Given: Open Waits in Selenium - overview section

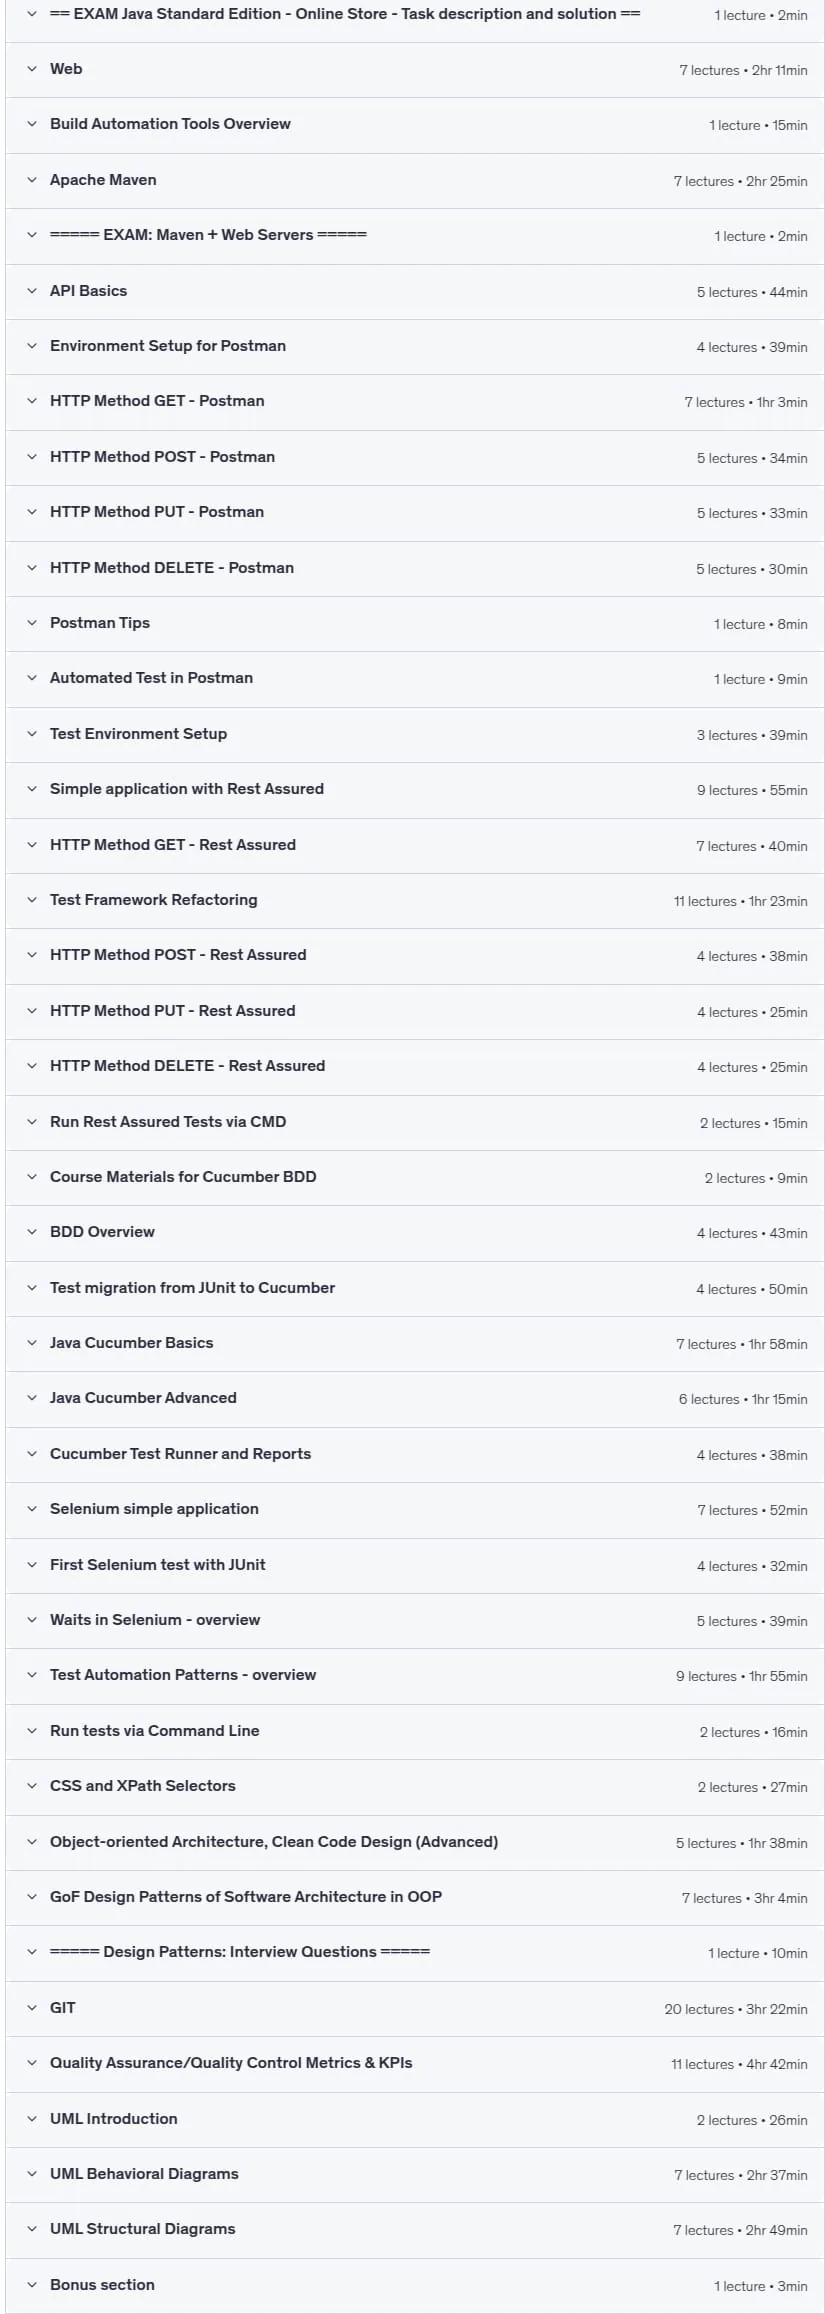Looking at the screenshot, I should pyautogui.click(x=415, y=1620).
